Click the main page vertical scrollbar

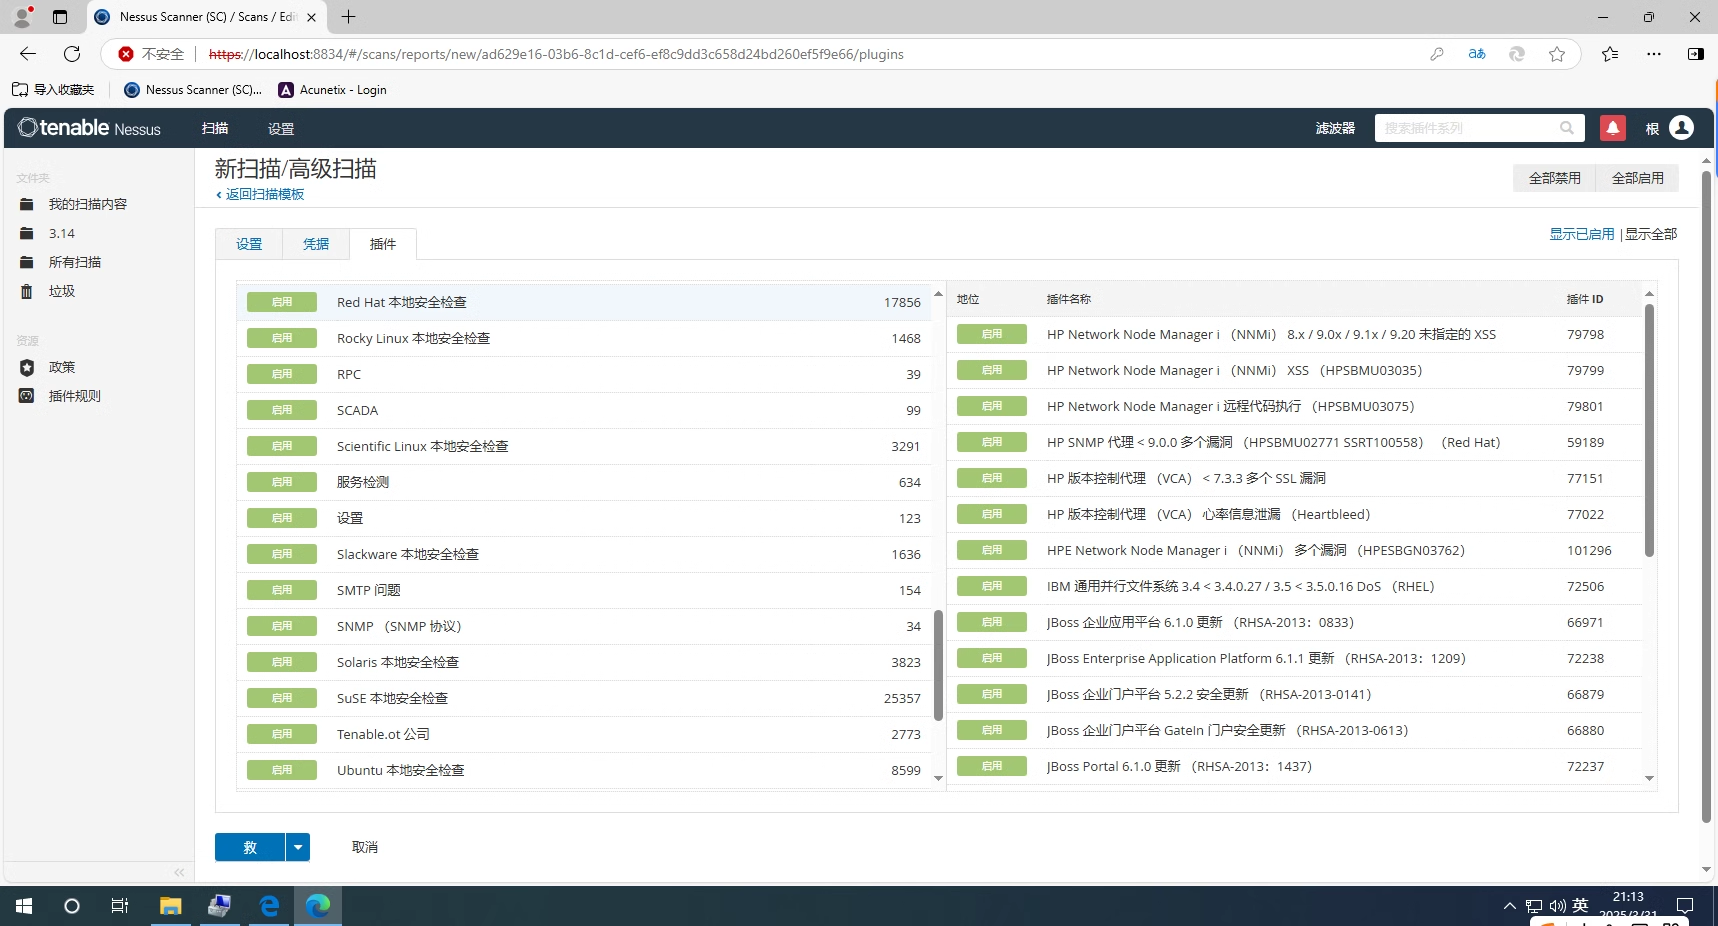pos(1706,495)
